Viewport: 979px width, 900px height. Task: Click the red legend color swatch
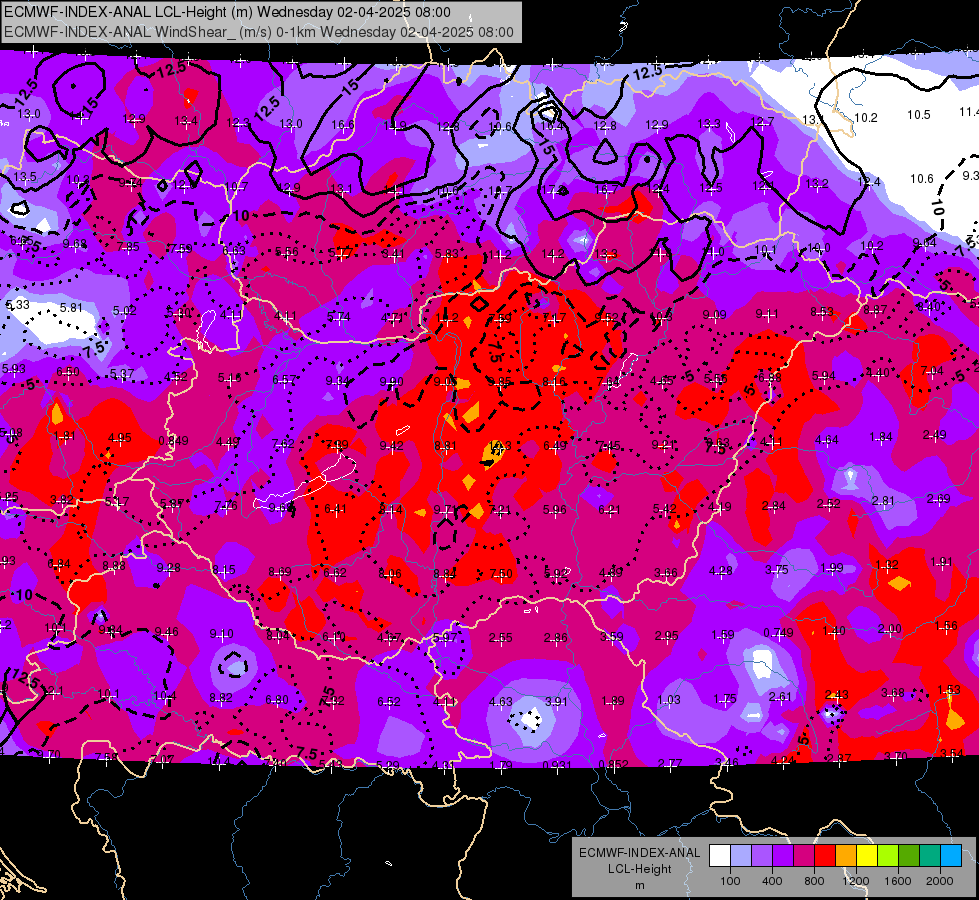825,856
